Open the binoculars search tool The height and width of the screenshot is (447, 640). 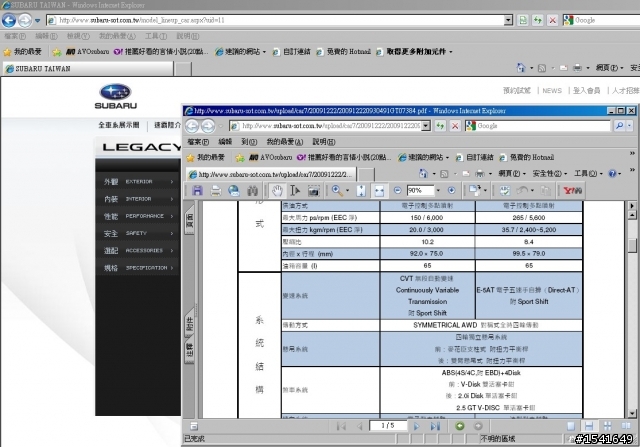click(252, 190)
